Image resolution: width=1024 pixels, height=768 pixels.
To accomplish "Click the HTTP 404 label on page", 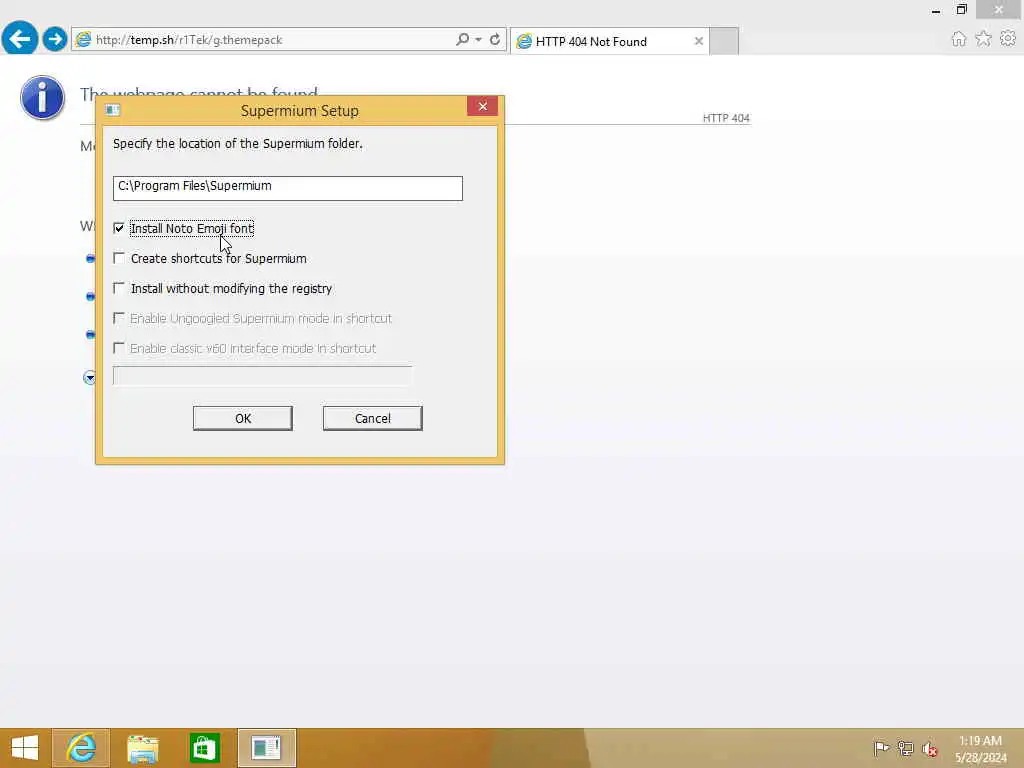I will [x=726, y=118].
